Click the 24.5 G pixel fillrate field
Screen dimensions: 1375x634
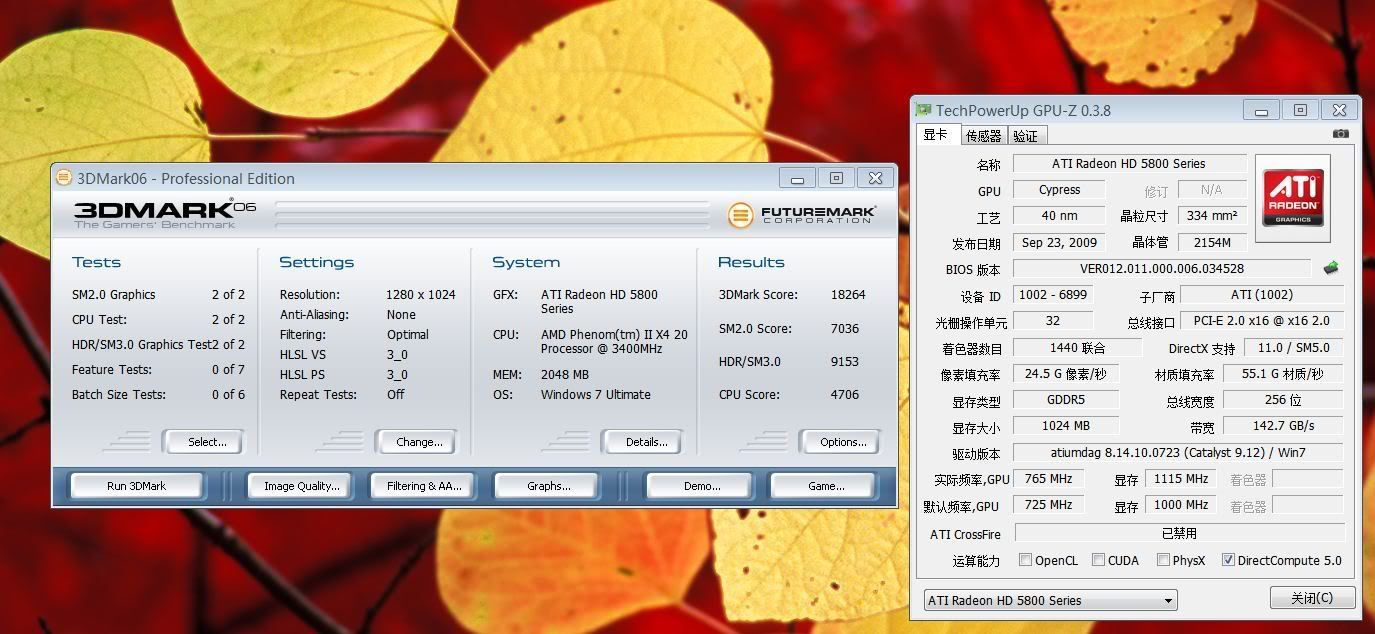tap(1065, 374)
